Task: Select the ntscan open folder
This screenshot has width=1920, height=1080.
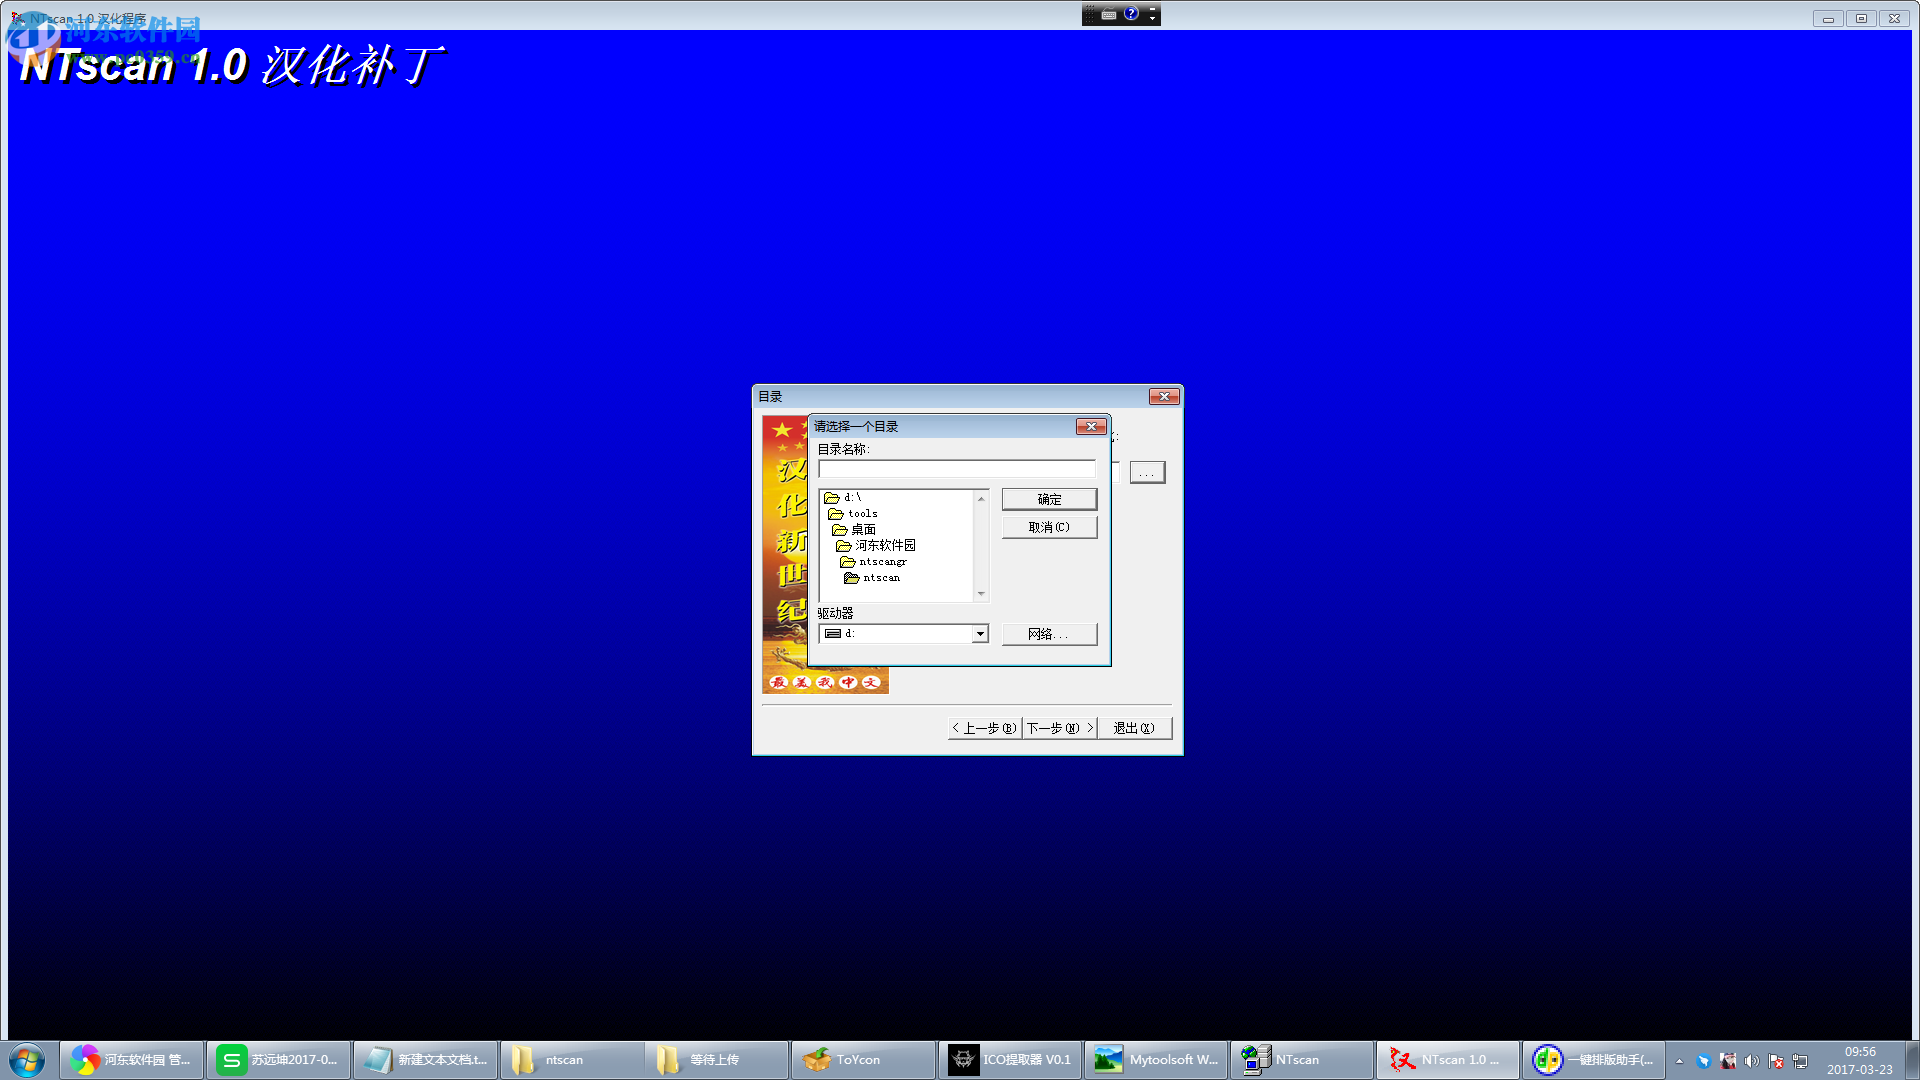Action: click(x=880, y=578)
